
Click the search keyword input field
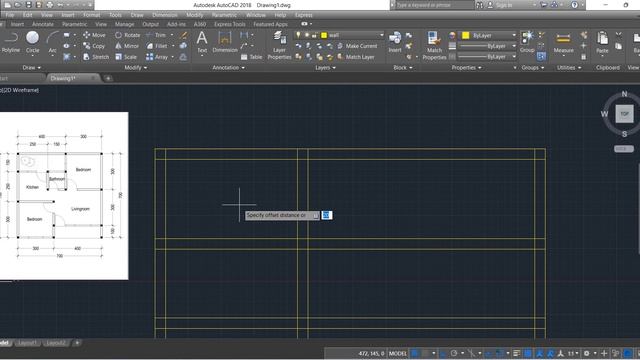(x=434, y=5)
